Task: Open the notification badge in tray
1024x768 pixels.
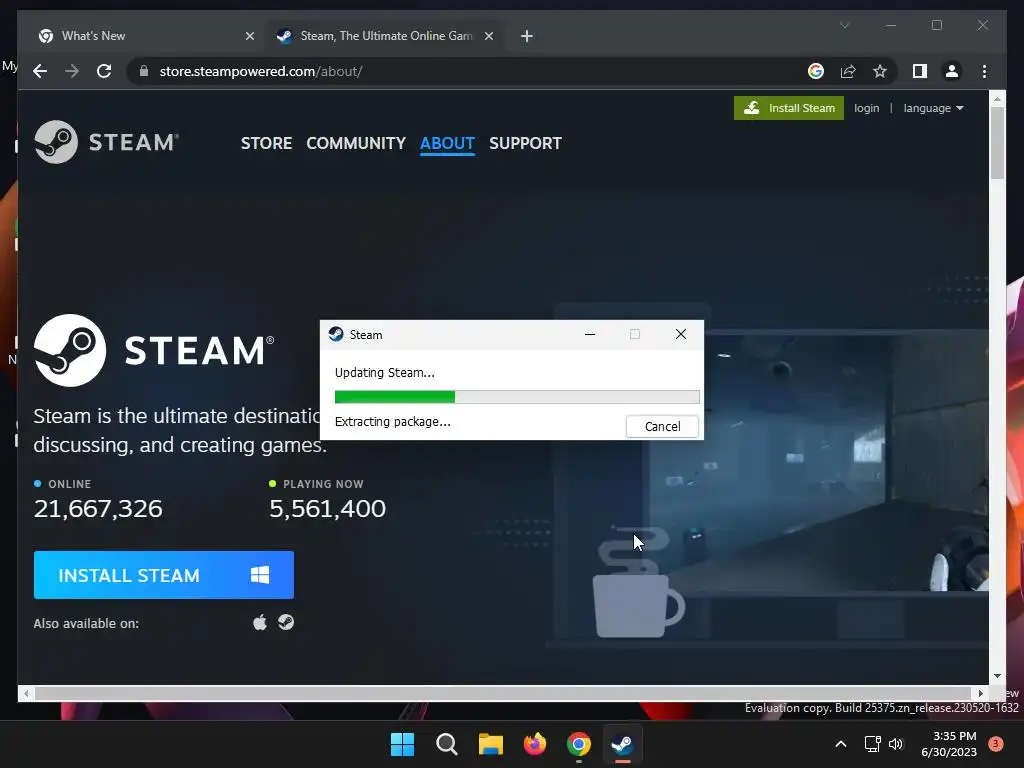Action: (995, 744)
